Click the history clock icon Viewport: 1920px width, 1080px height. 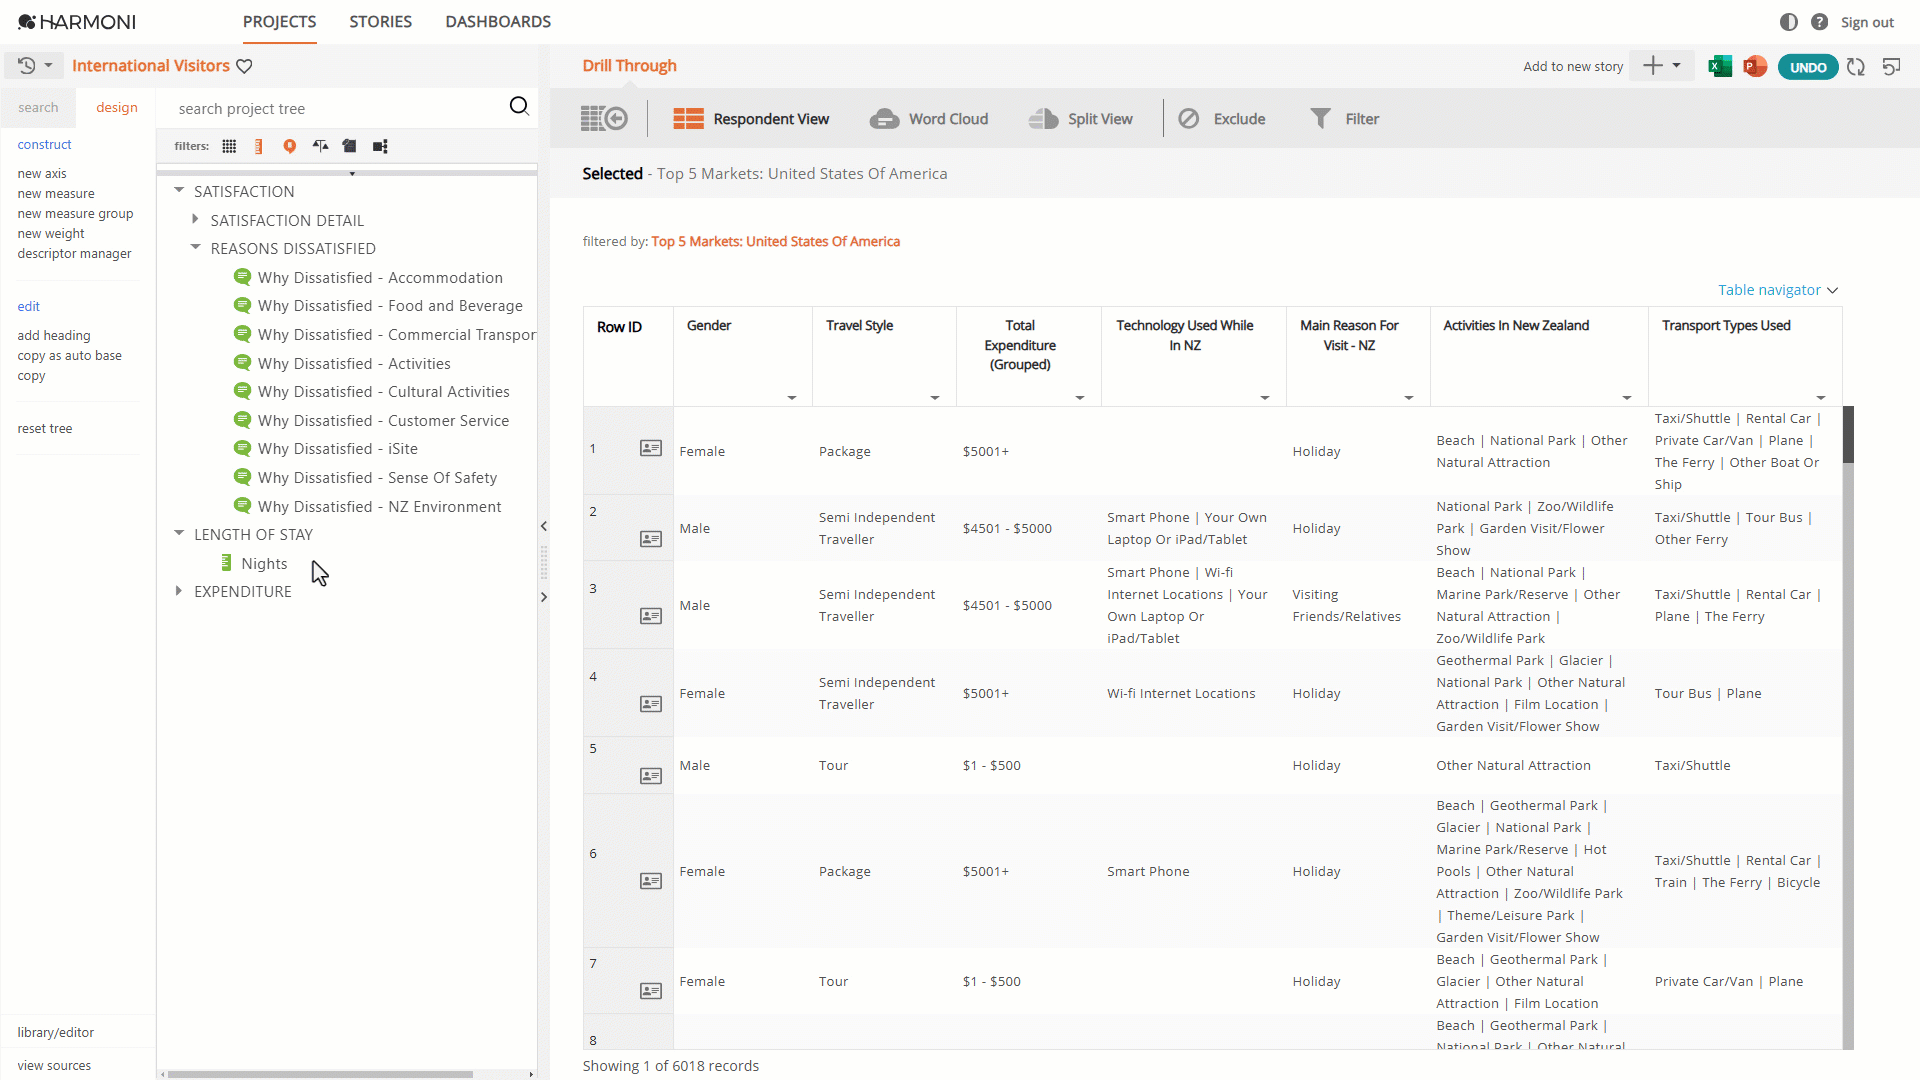(x=27, y=66)
